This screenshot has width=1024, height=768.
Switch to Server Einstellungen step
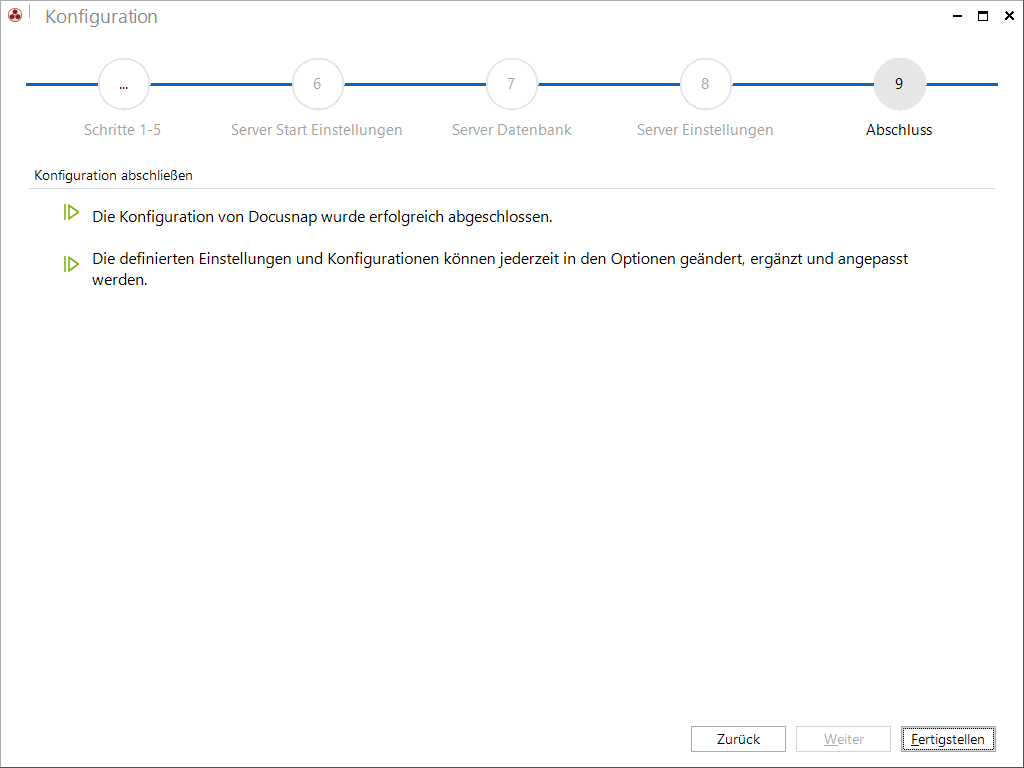coord(705,130)
